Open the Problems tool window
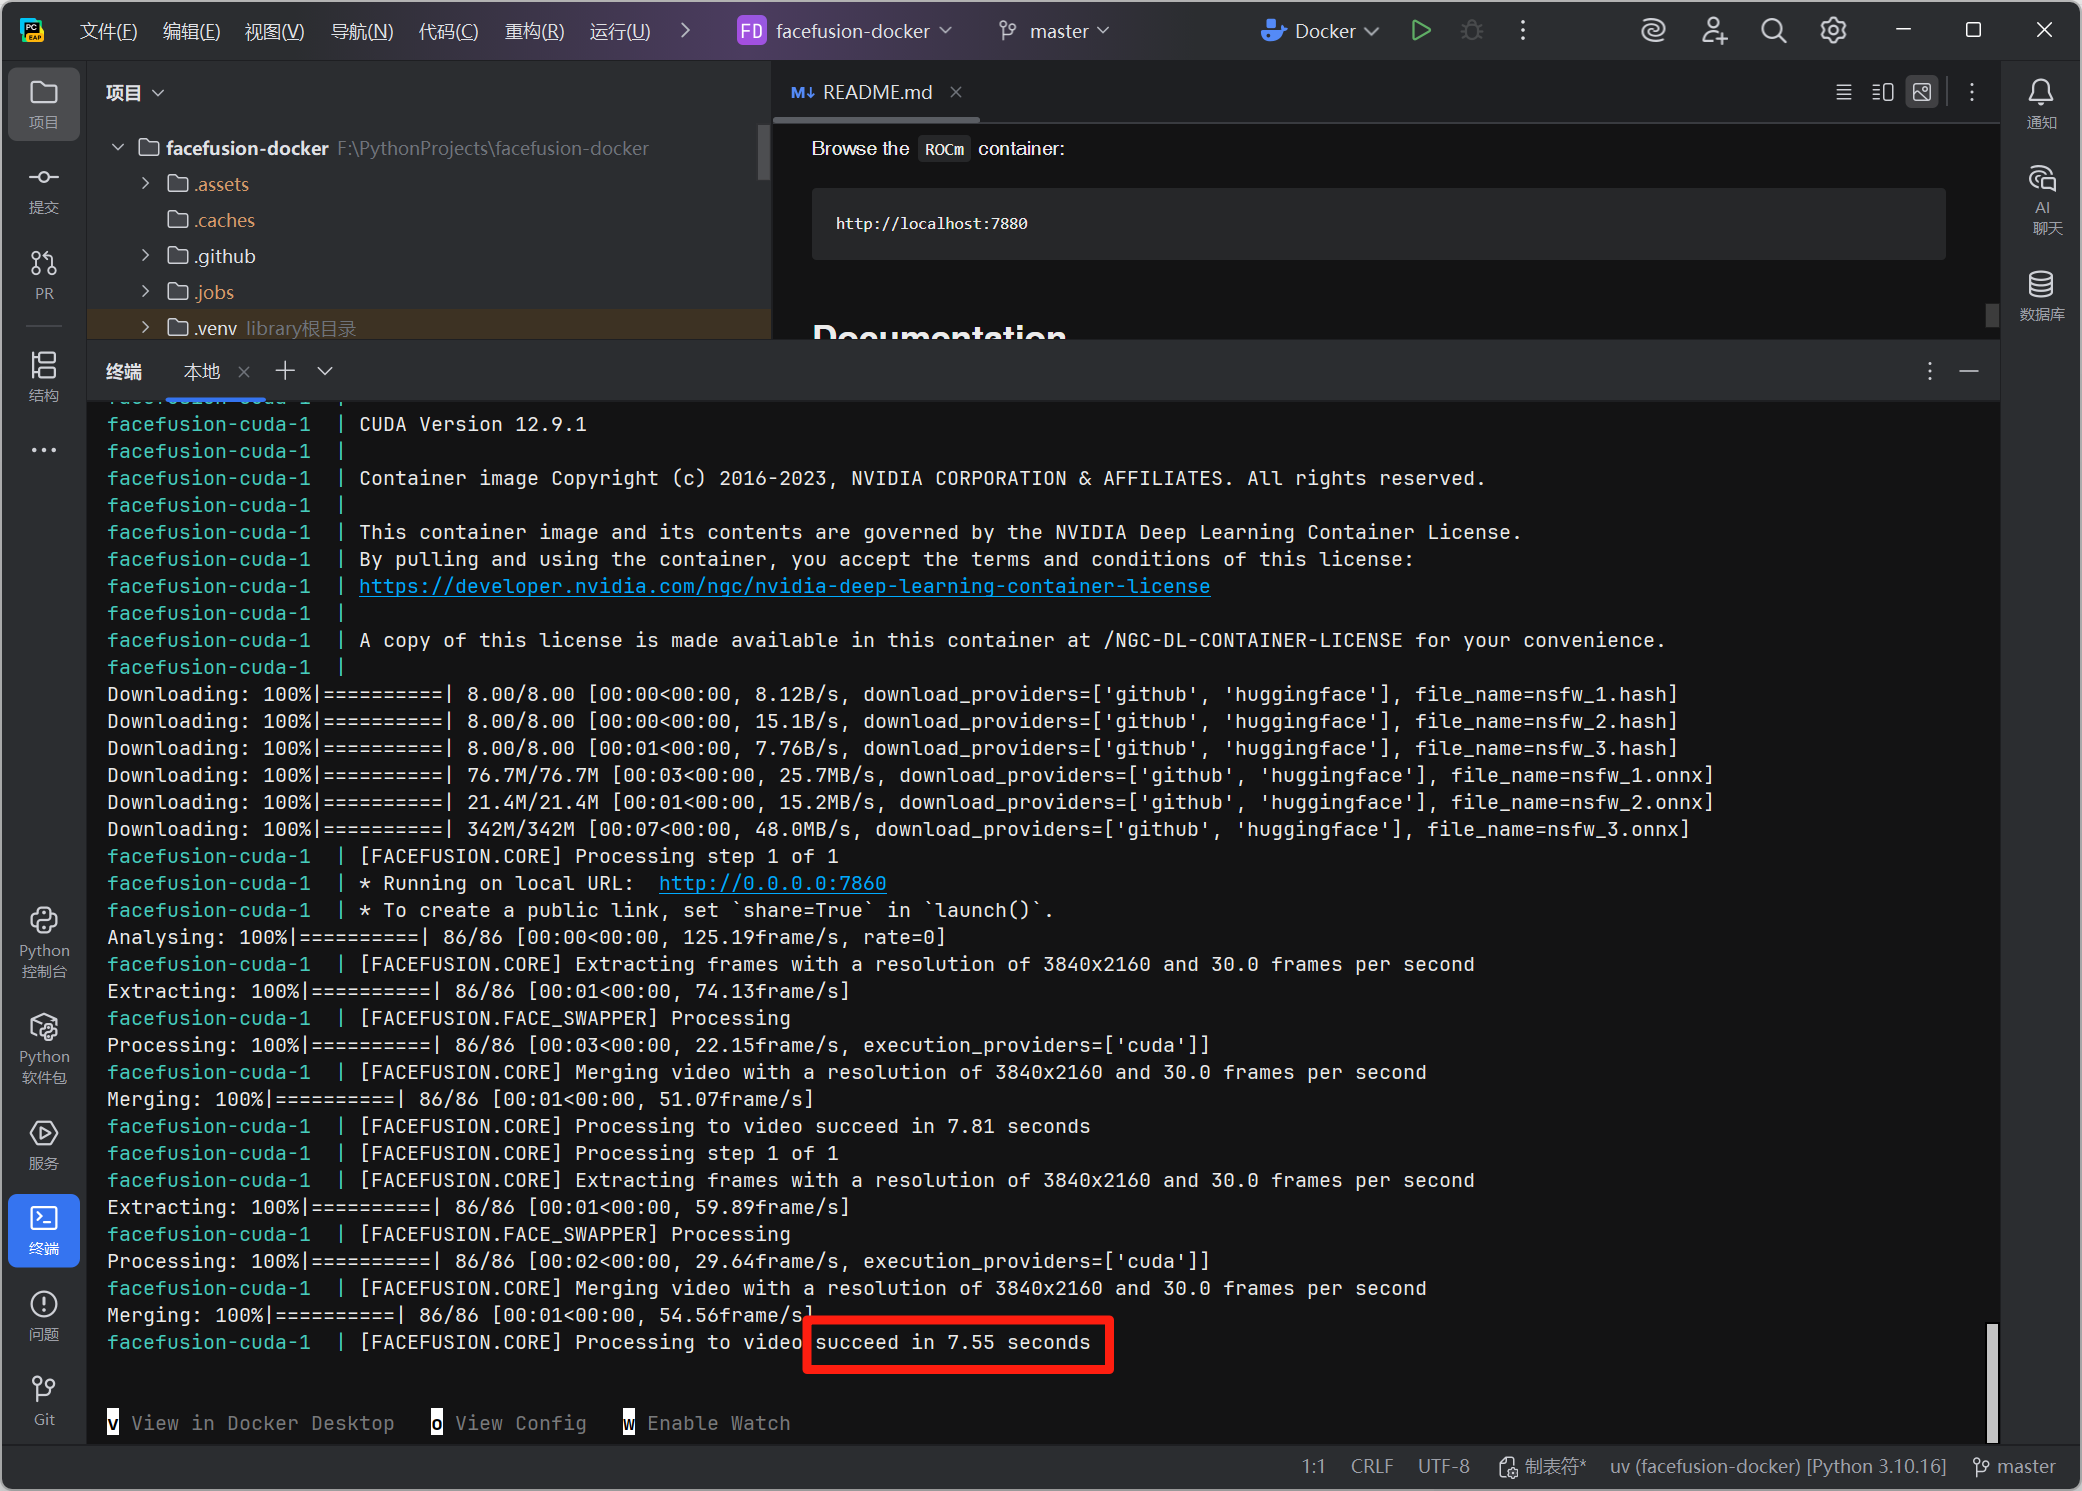Screen dimensions: 2082x1491 (x=44, y=1315)
